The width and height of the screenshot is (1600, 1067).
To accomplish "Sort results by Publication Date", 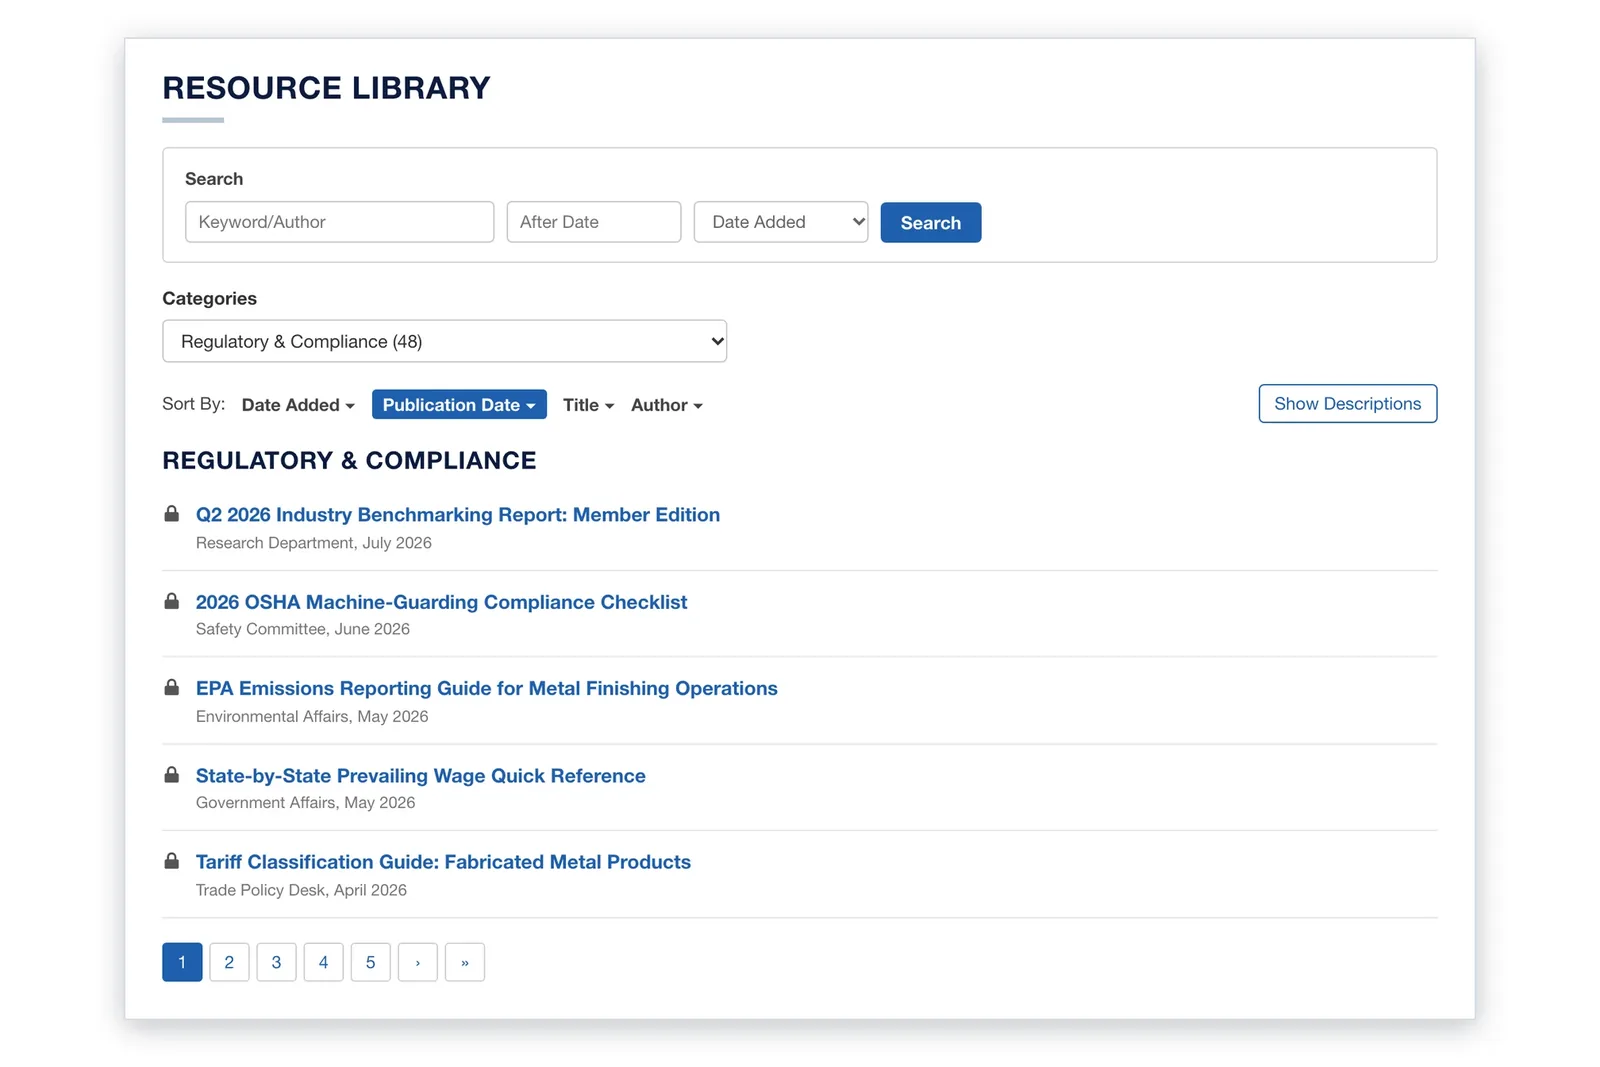I will click(459, 405).
